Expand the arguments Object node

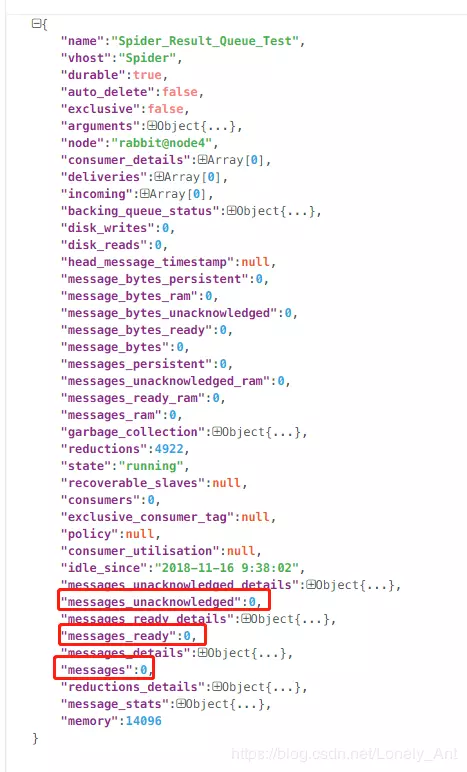click(152, 126)
